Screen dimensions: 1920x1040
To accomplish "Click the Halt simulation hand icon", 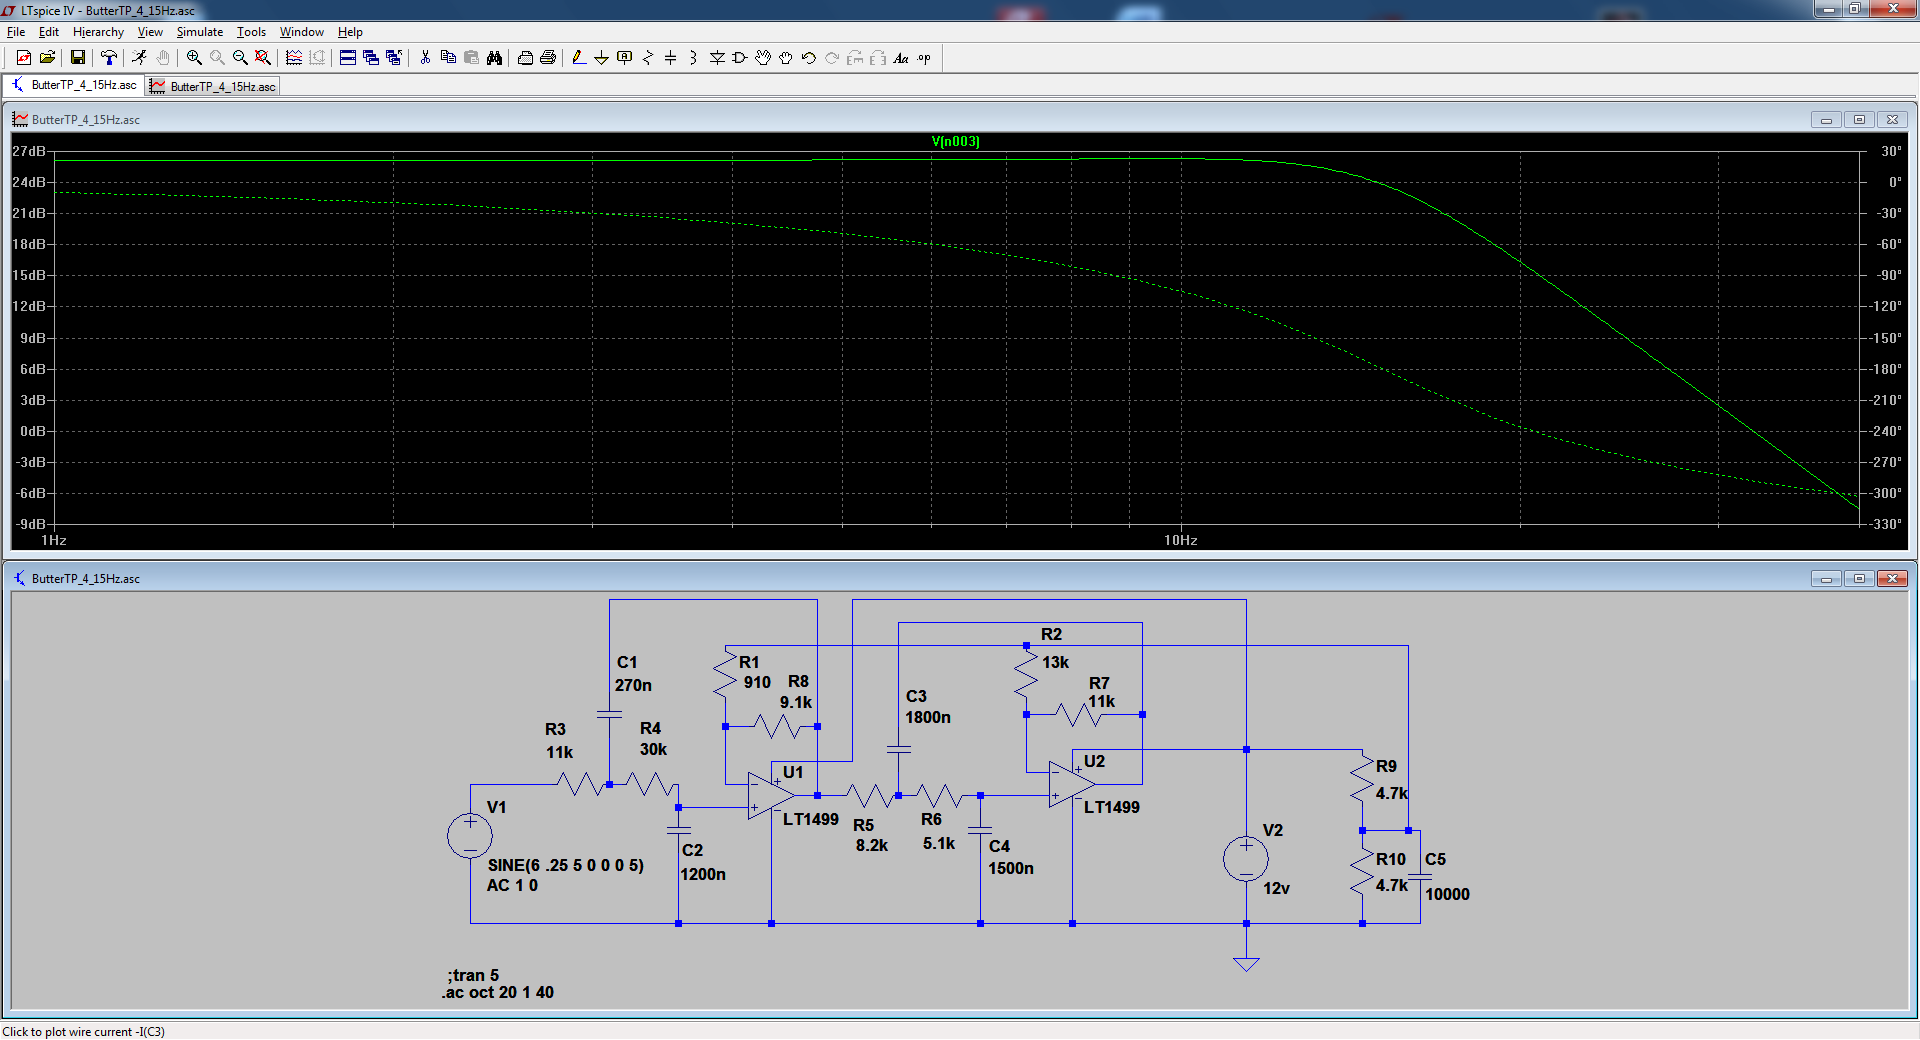I will (162, 58).
